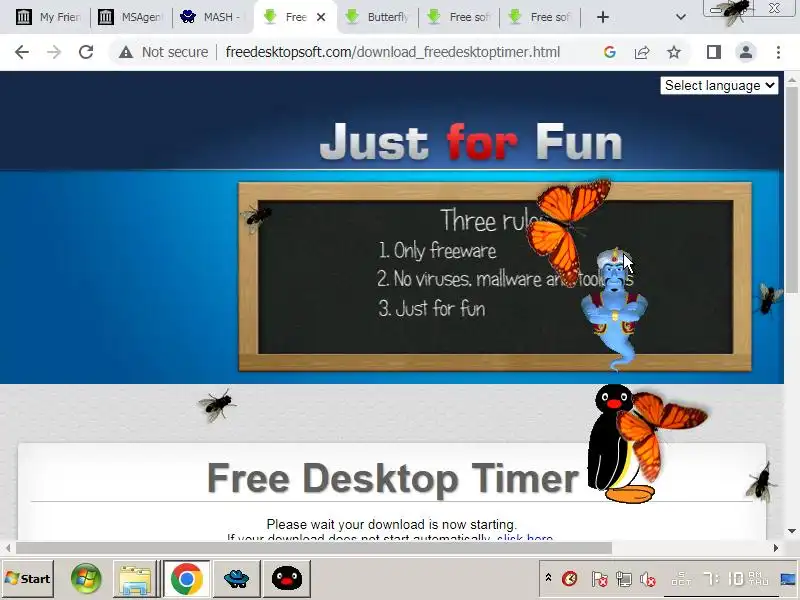800x600 pixels.
Task: Open the Chrome three-dot menu
Action: pyautogui.click(x=778, y=52)
